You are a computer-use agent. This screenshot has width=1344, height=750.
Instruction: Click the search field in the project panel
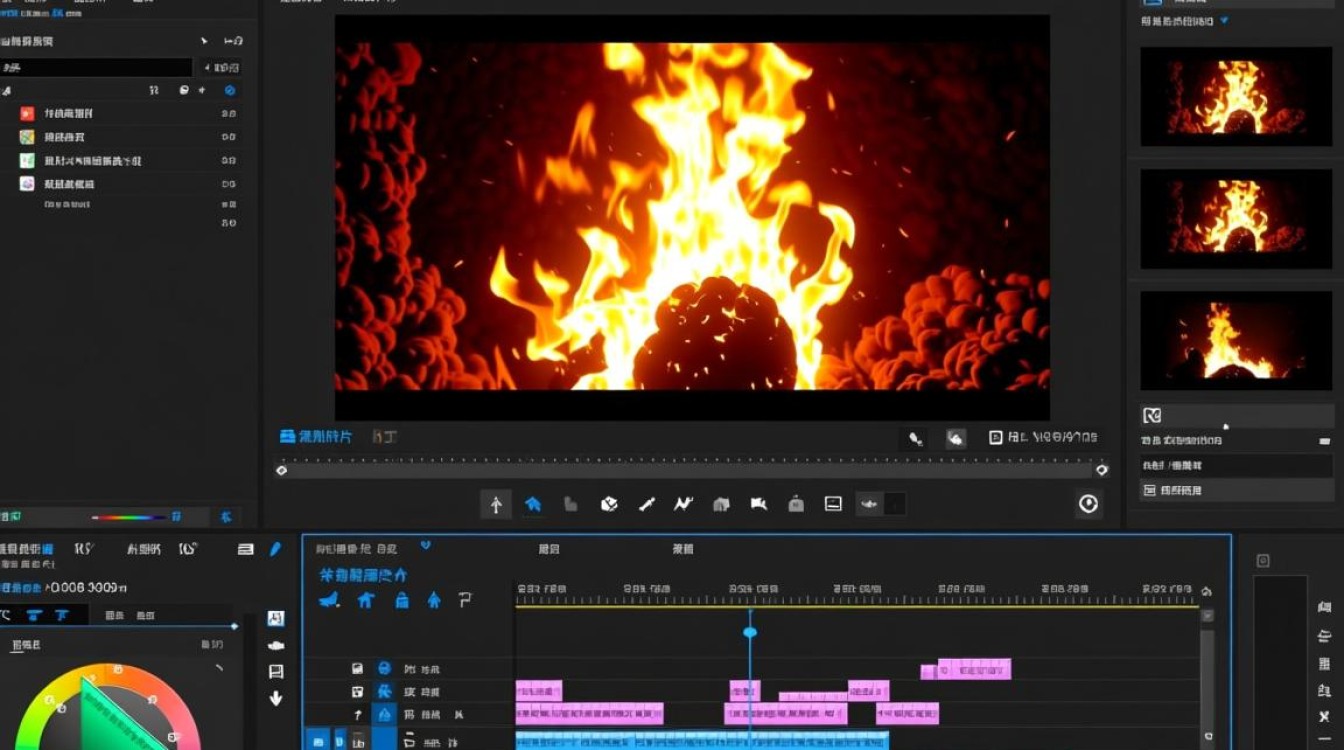click(96, 68)
